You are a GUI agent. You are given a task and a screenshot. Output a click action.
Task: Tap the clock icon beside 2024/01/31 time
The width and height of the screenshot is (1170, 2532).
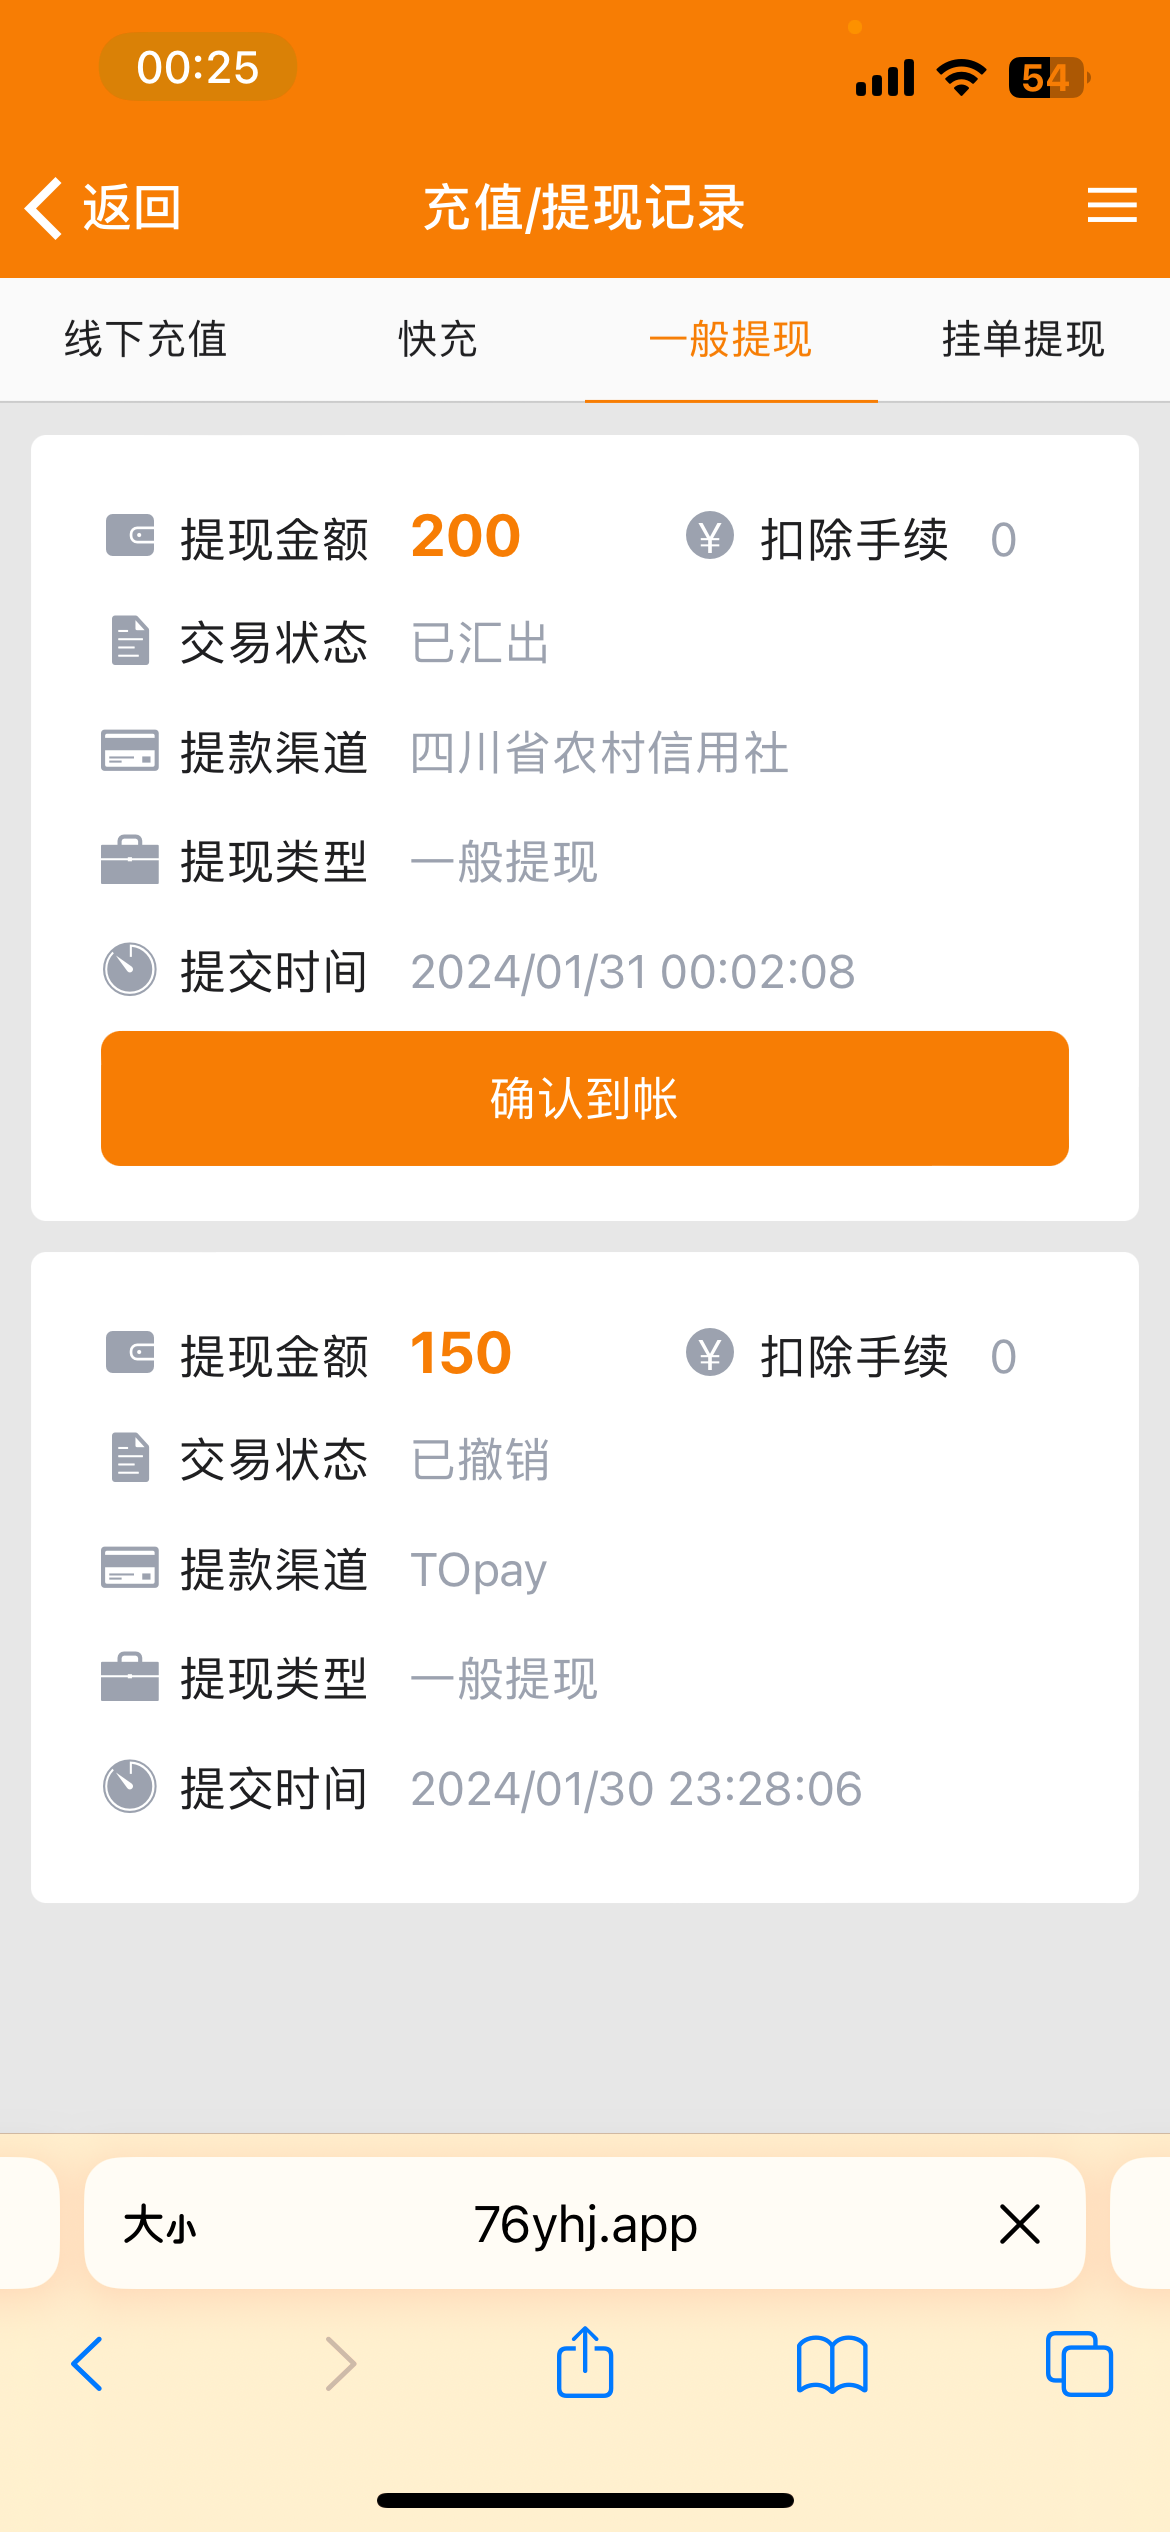coord(130,969)
